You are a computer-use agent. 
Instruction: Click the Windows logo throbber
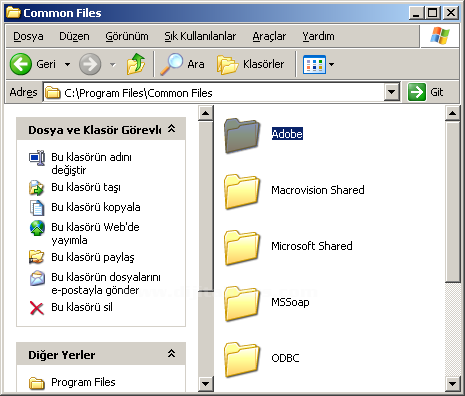[439, 36]
